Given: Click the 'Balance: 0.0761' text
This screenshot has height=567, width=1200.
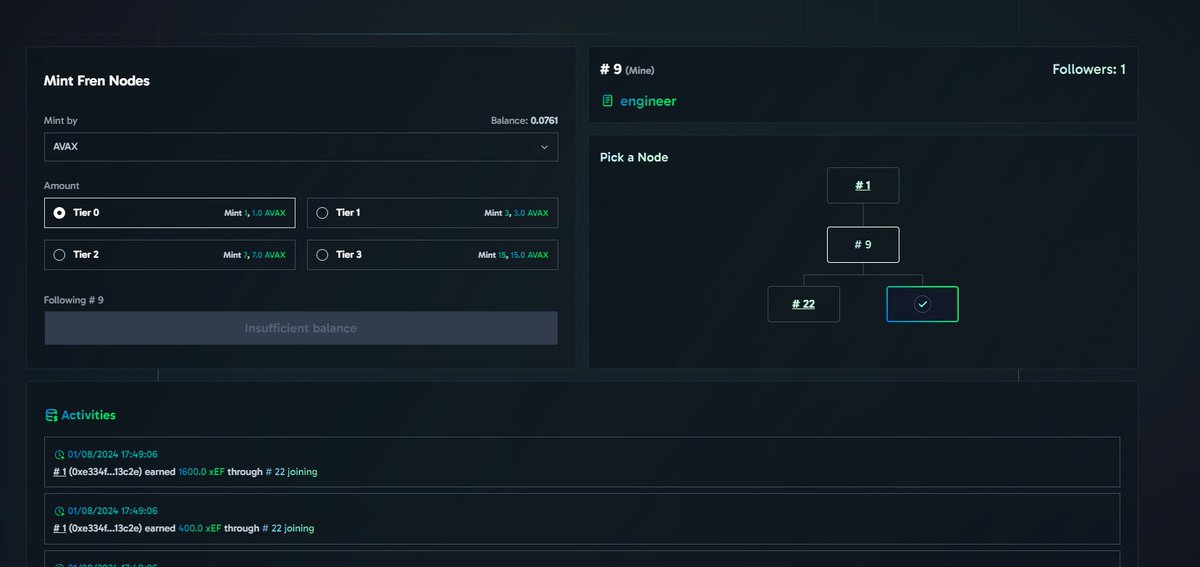Looking at the screenshot, I should point(524,121).
